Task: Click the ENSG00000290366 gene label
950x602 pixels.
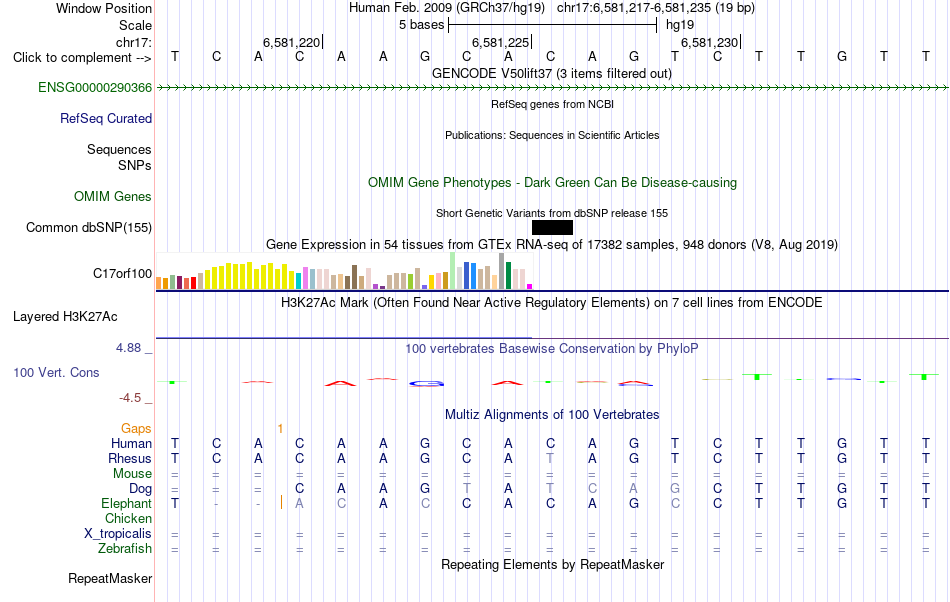Action: pyautogui.click(x=95, y=88)
